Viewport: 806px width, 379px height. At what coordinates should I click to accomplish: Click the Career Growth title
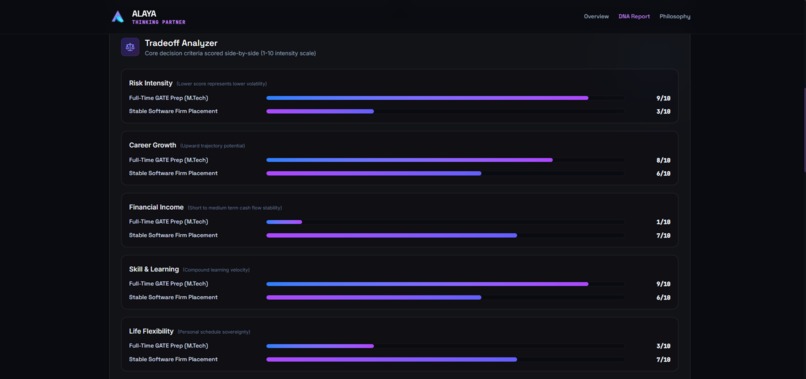coord(153,146)
